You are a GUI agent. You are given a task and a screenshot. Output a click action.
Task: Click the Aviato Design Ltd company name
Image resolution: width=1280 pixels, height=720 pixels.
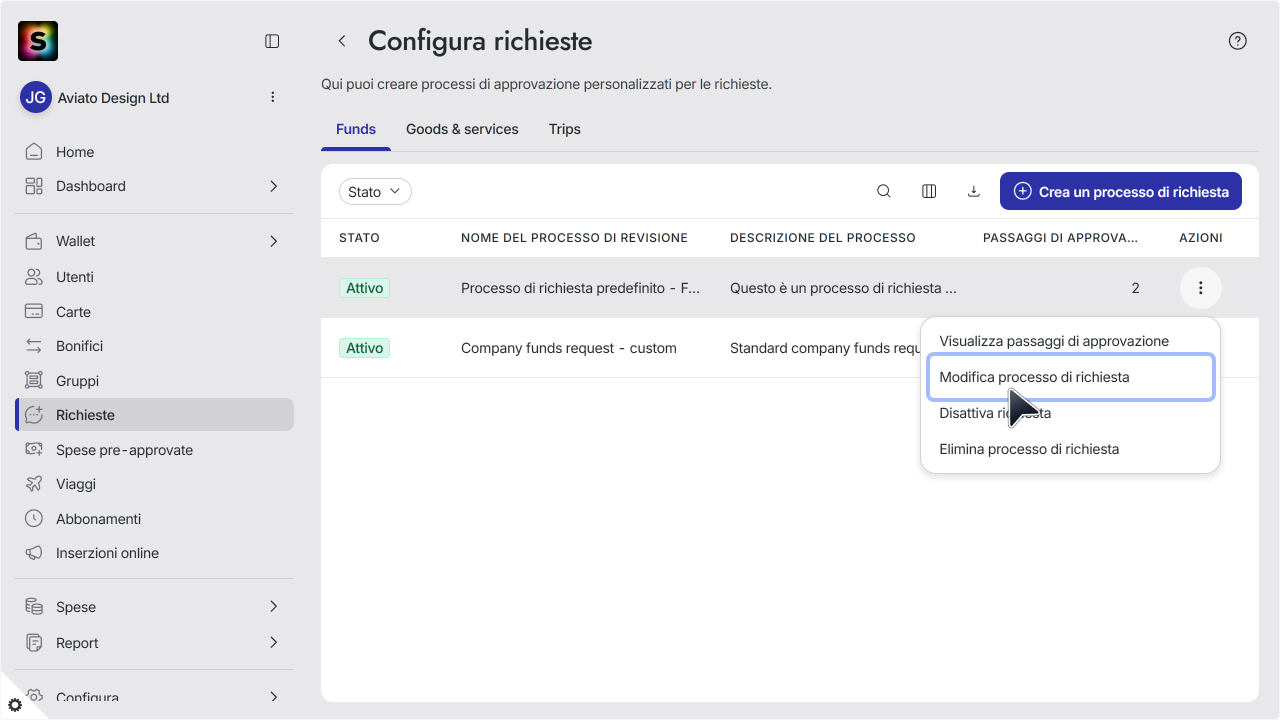tap(113, 98)
